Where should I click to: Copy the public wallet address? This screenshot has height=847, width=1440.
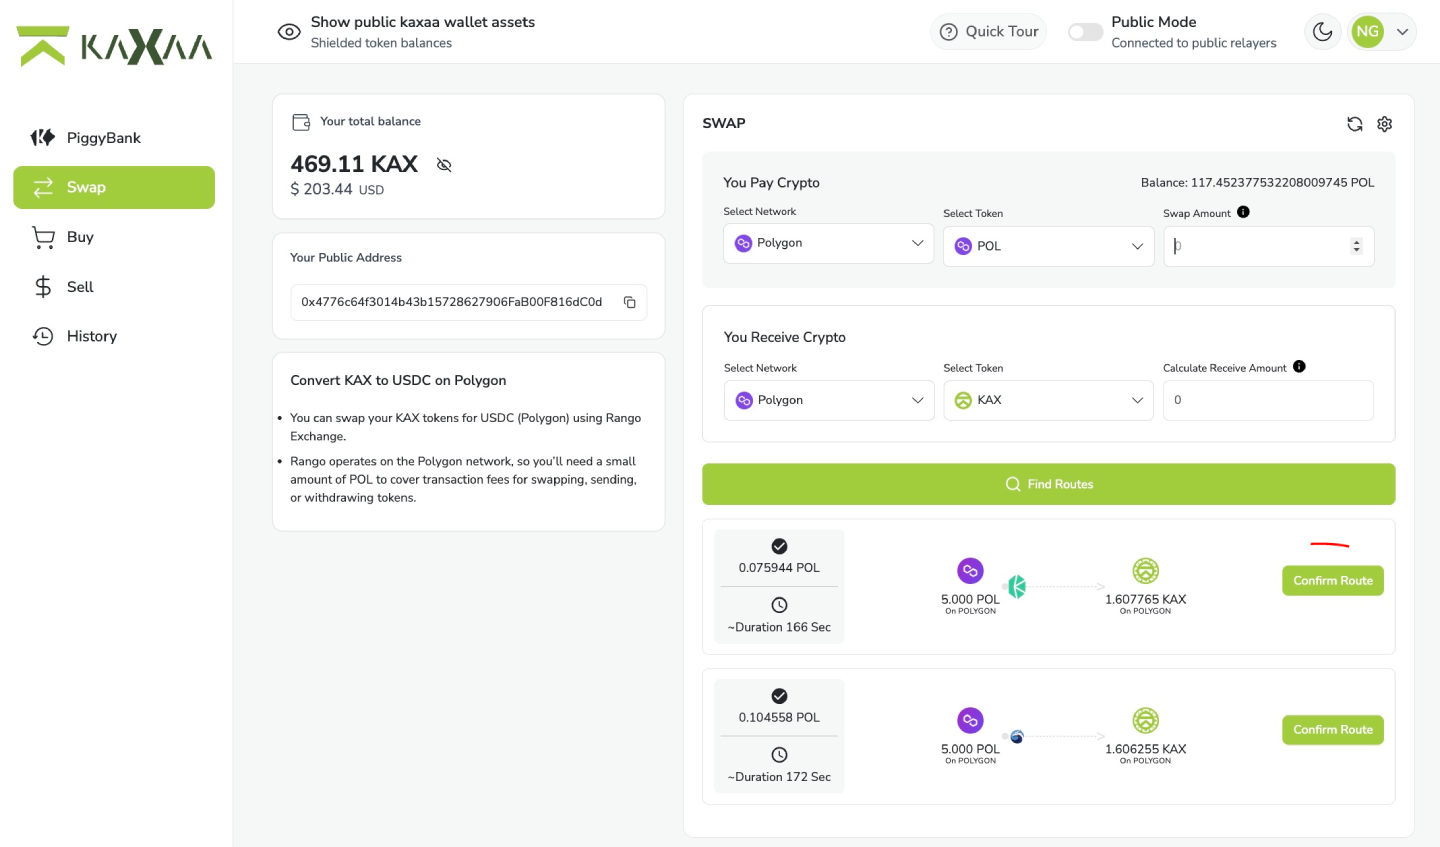[630, 302]
